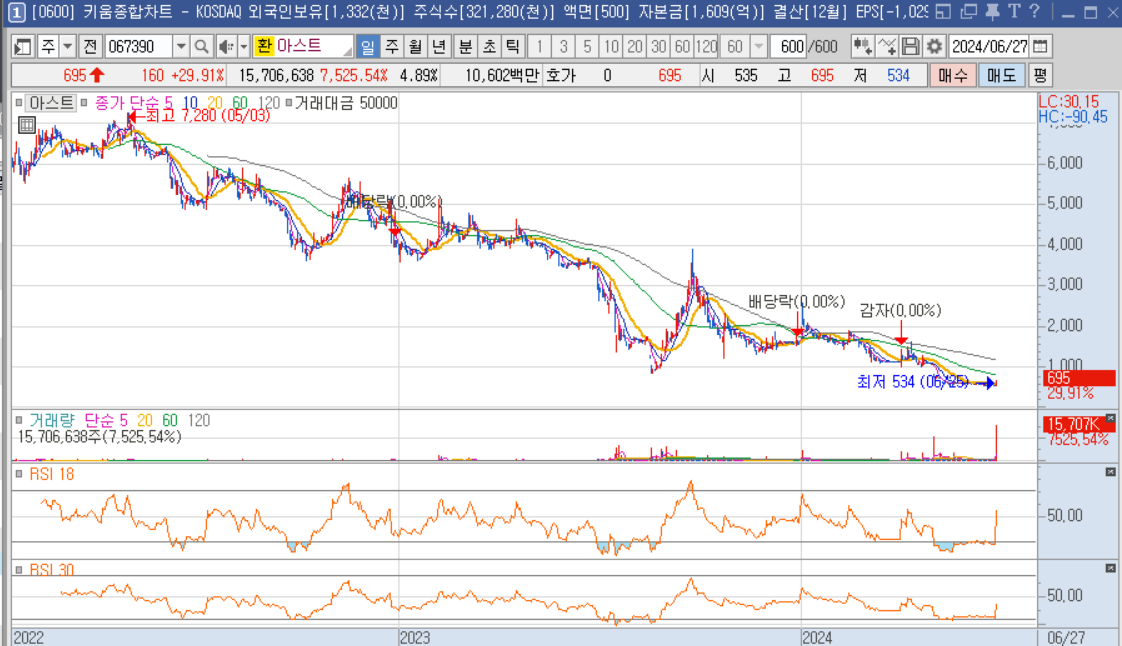Click the 최저 534 low label
1122x646 pixels.
tap(913, 382)
